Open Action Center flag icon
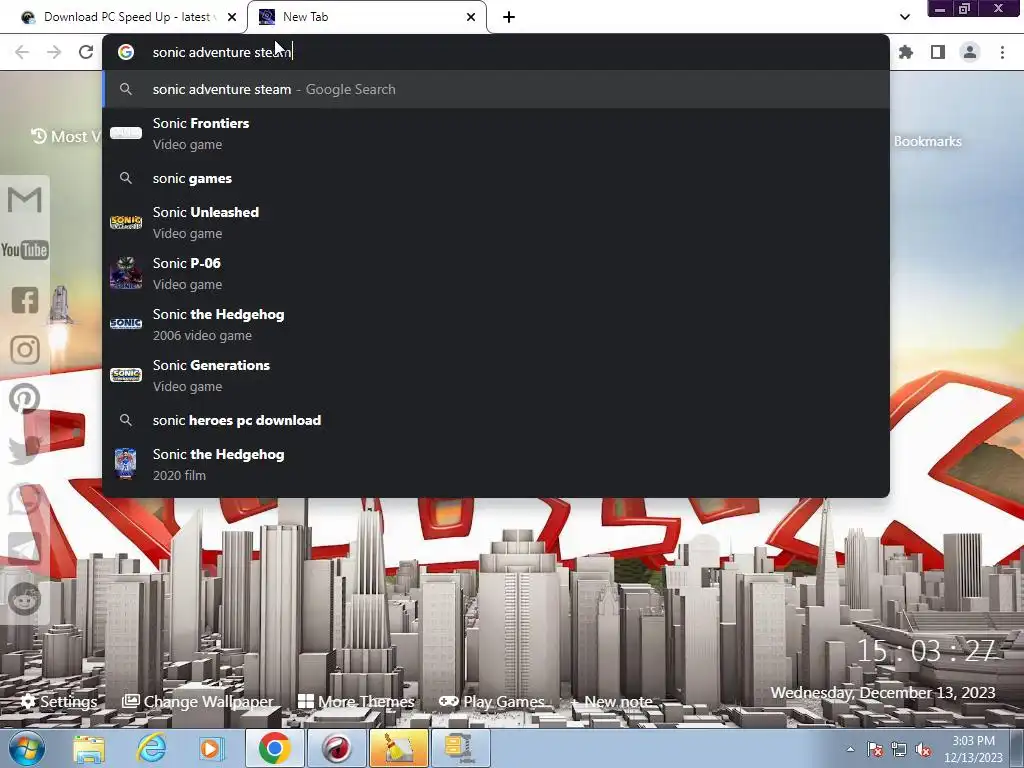This screenshot has height=768, width=1024. pos(875,750)
